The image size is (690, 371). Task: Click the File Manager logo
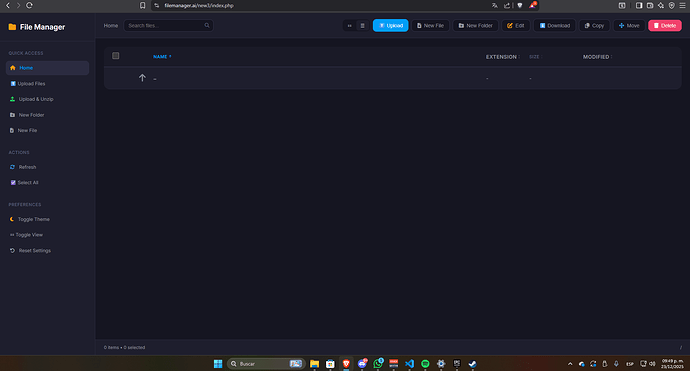tap(37, 27)
